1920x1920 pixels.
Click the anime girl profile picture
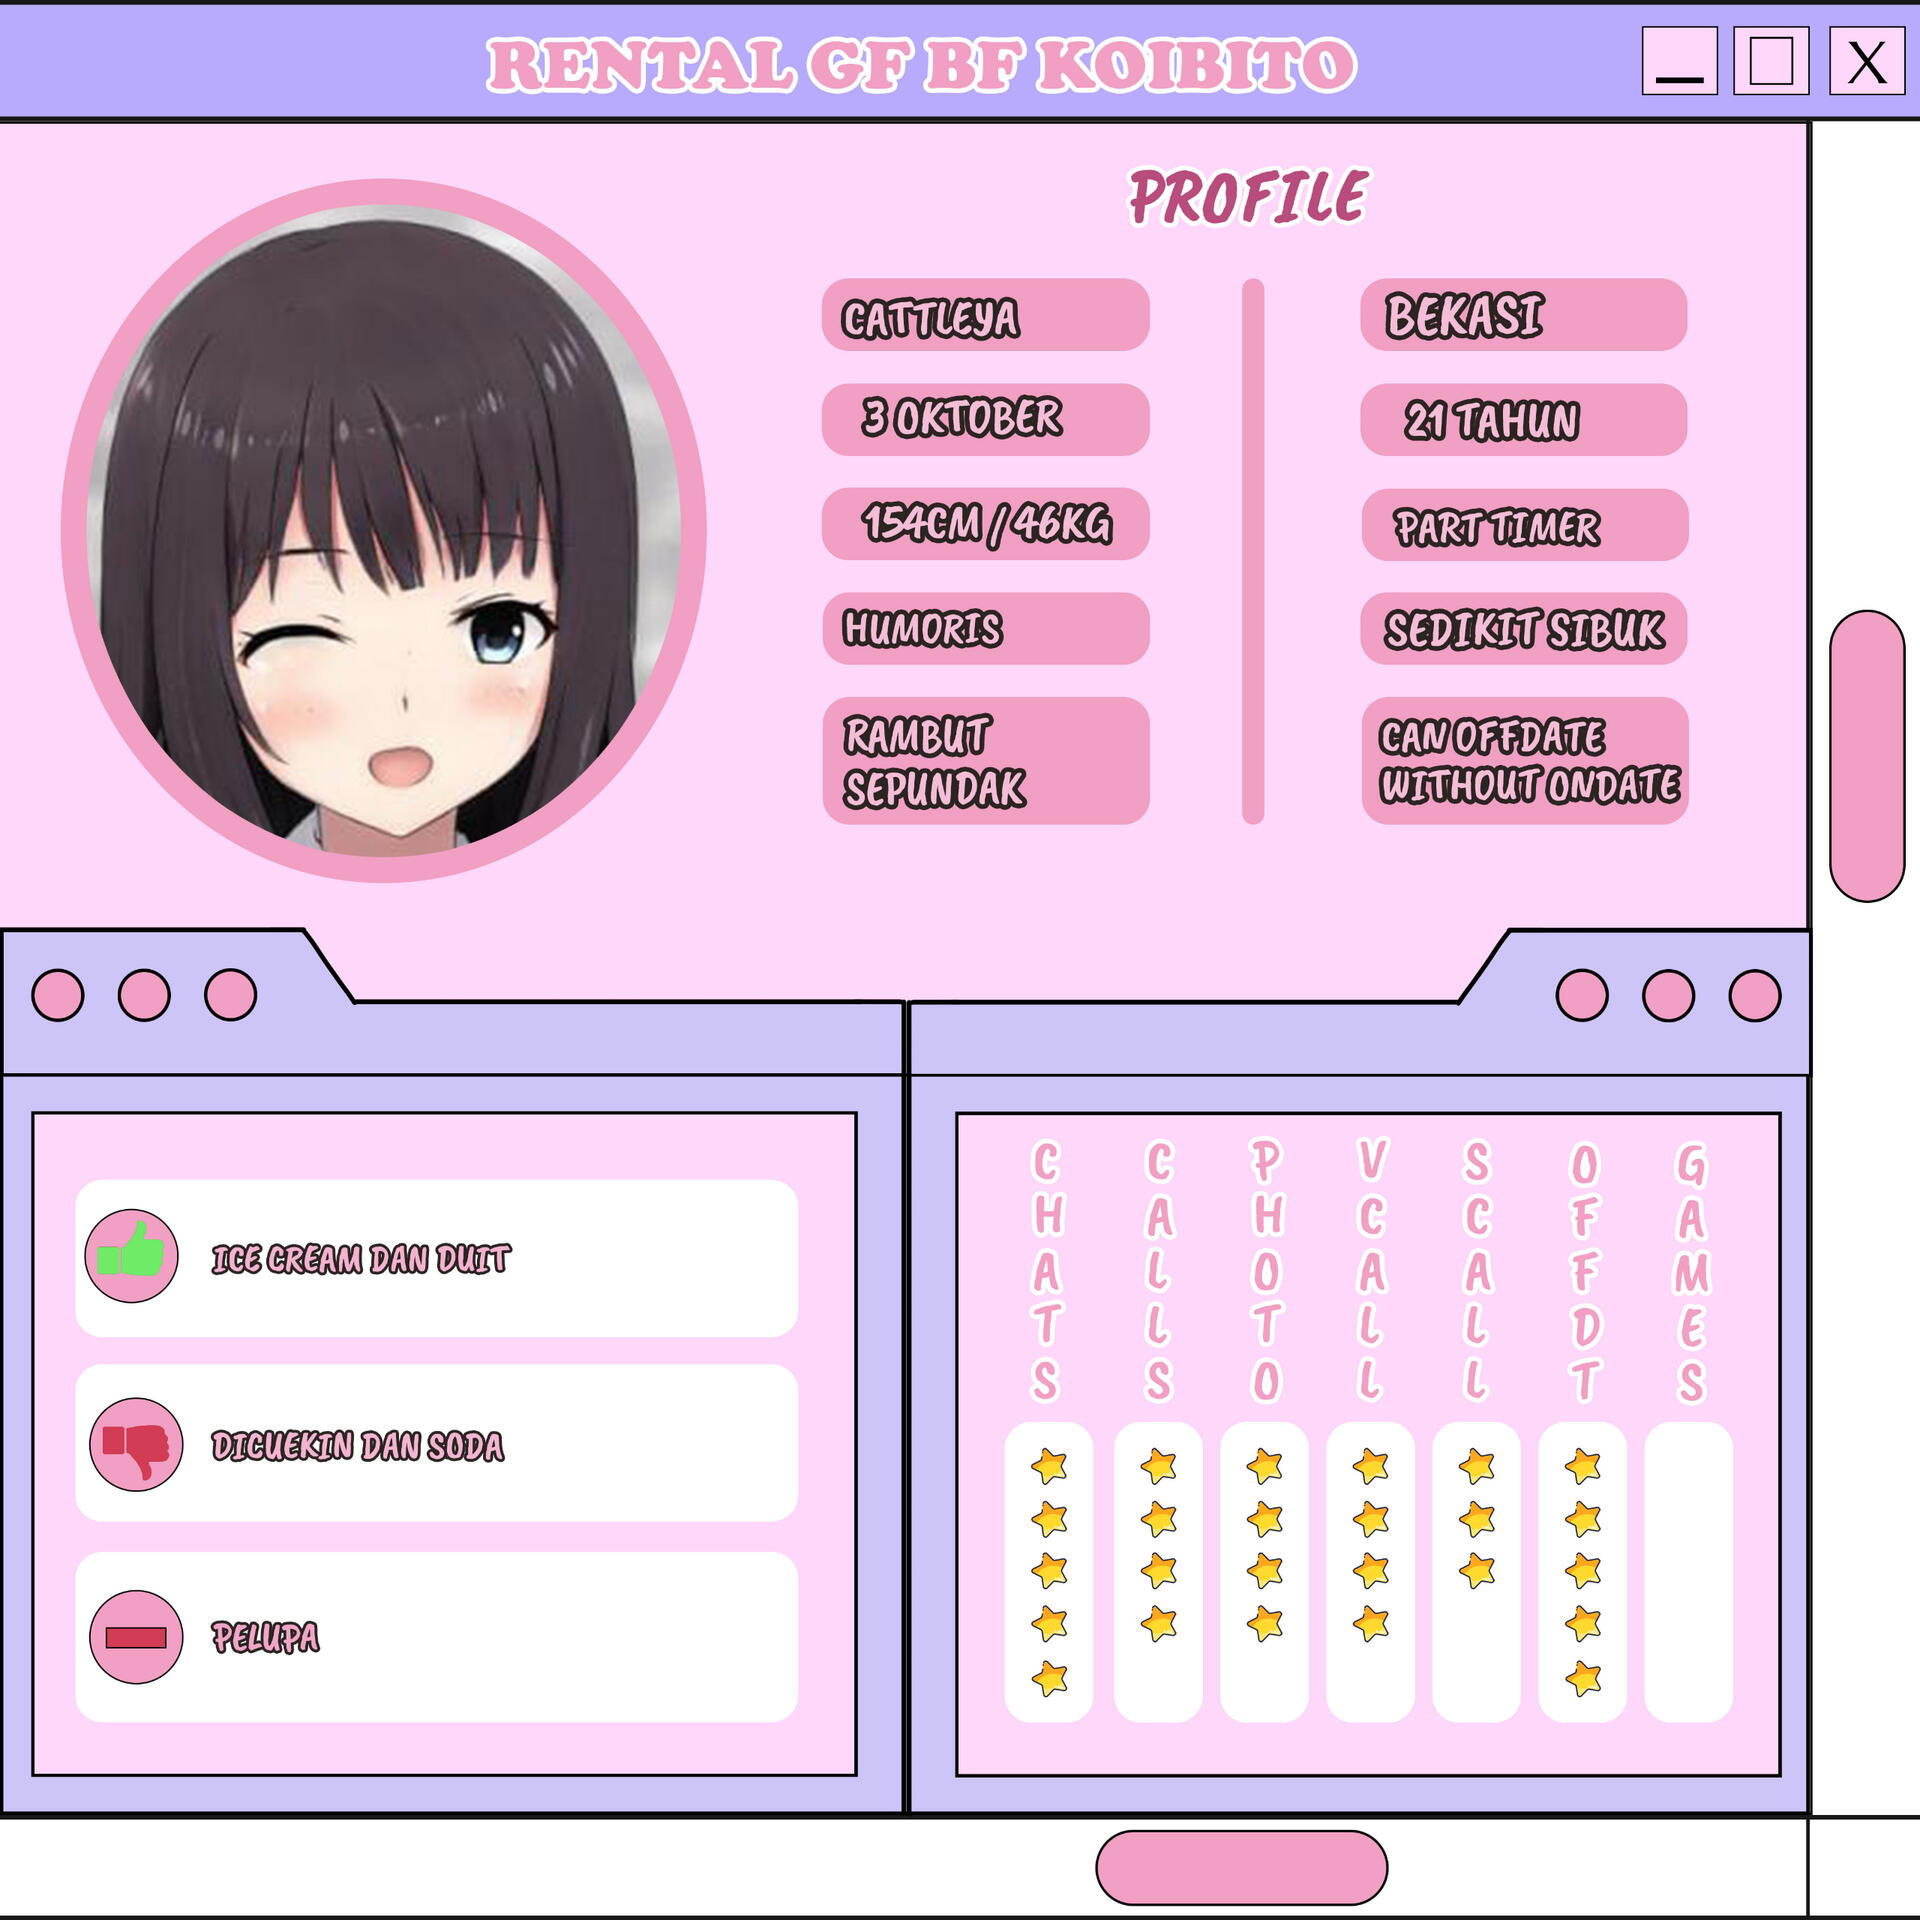click(x=383, y=530)
